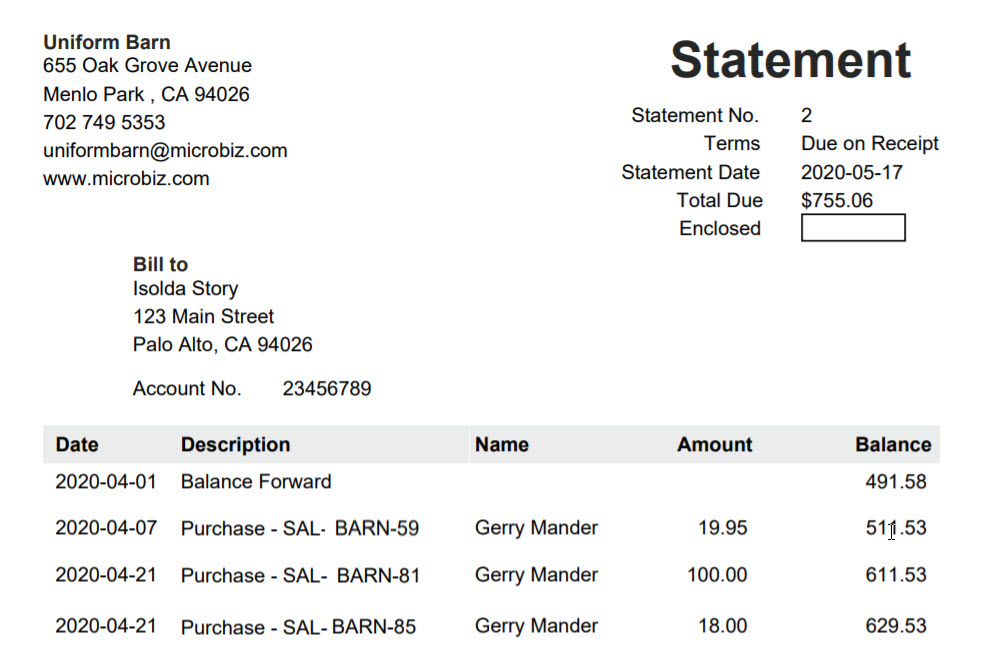982x662 pixels.
Task: Click the 100.00 amount in BARN-81 row
Action: click(x=717, y=574)
